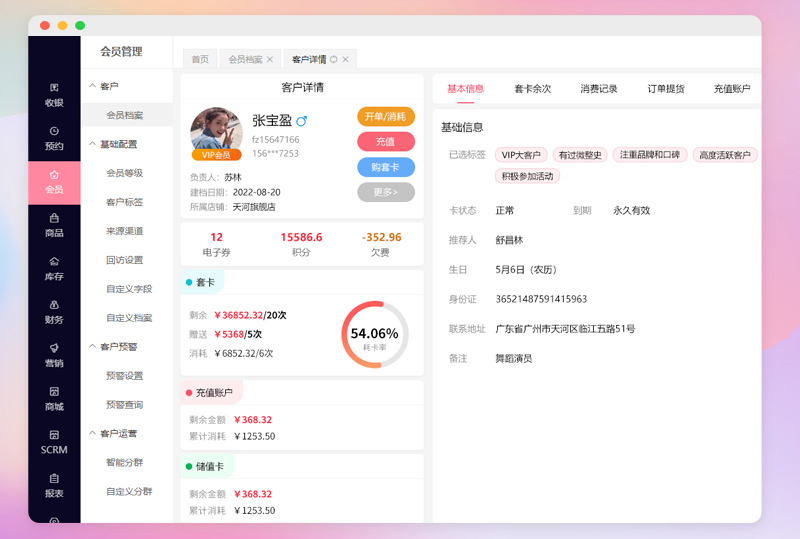Collapse the 基础配置 menu group
The height and width of the screenshot is (539, 800).
pos(91,144)
